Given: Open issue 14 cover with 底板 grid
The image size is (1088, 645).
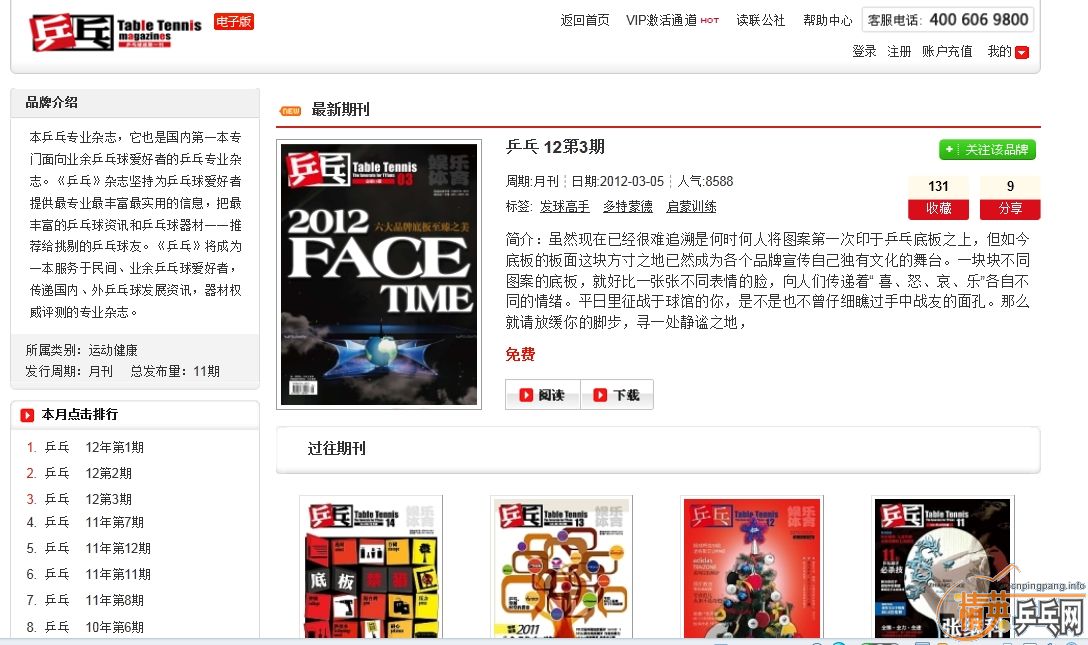Looking at the screenshot, I should click(371, 567).
